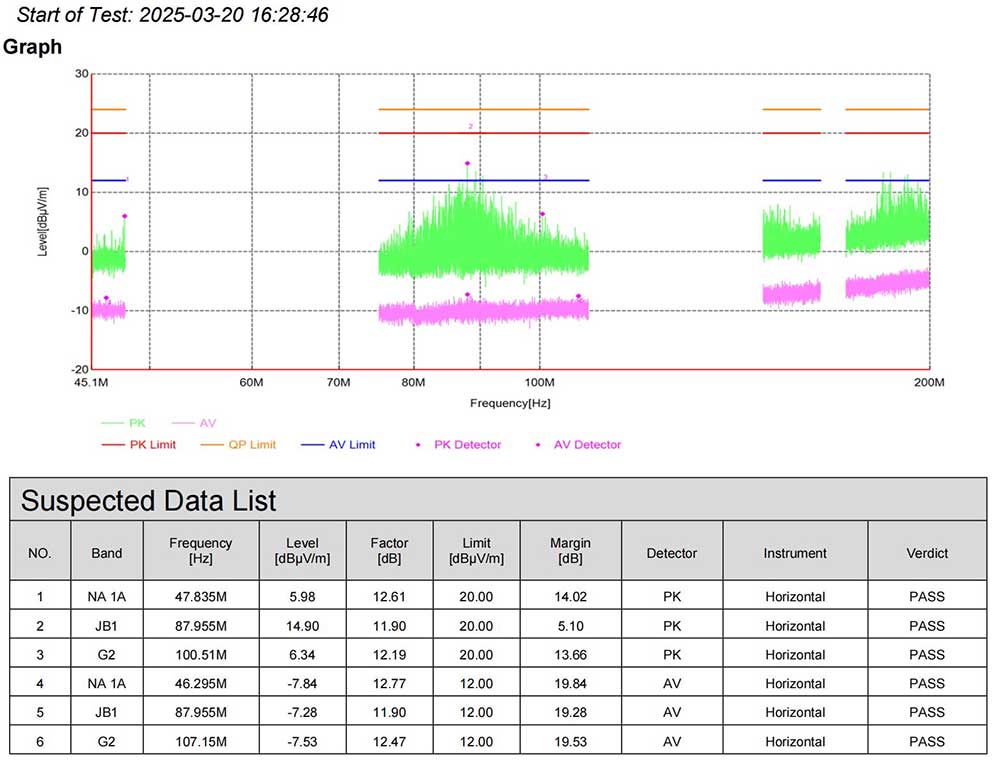The image size is (1000, 761).
Task: Select the orange QP Limit legend swatch
Action: [x=238, y=445]
